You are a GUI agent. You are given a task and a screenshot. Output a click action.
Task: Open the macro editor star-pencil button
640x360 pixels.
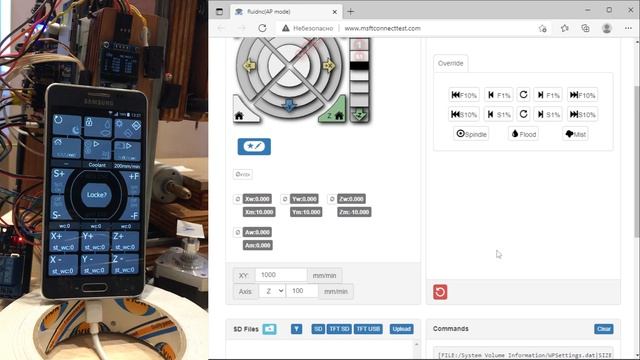pos(254,146)
